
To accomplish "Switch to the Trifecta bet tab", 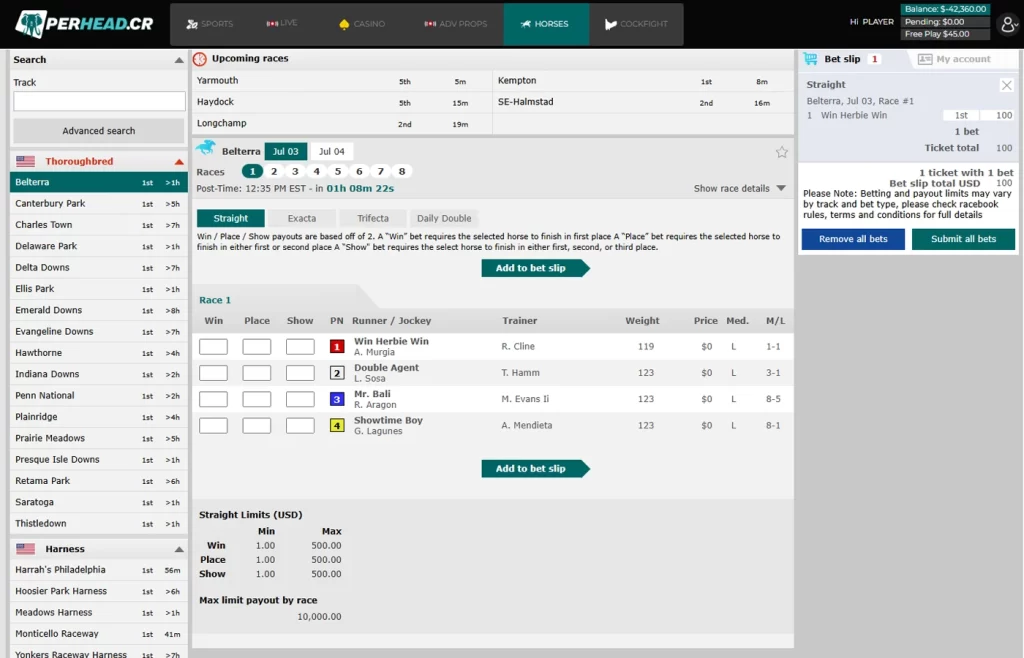I will (373, 218).
